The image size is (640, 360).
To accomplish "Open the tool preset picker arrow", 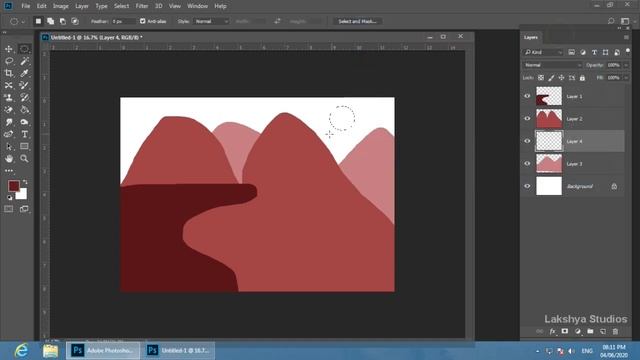I will tap(23, 22).
